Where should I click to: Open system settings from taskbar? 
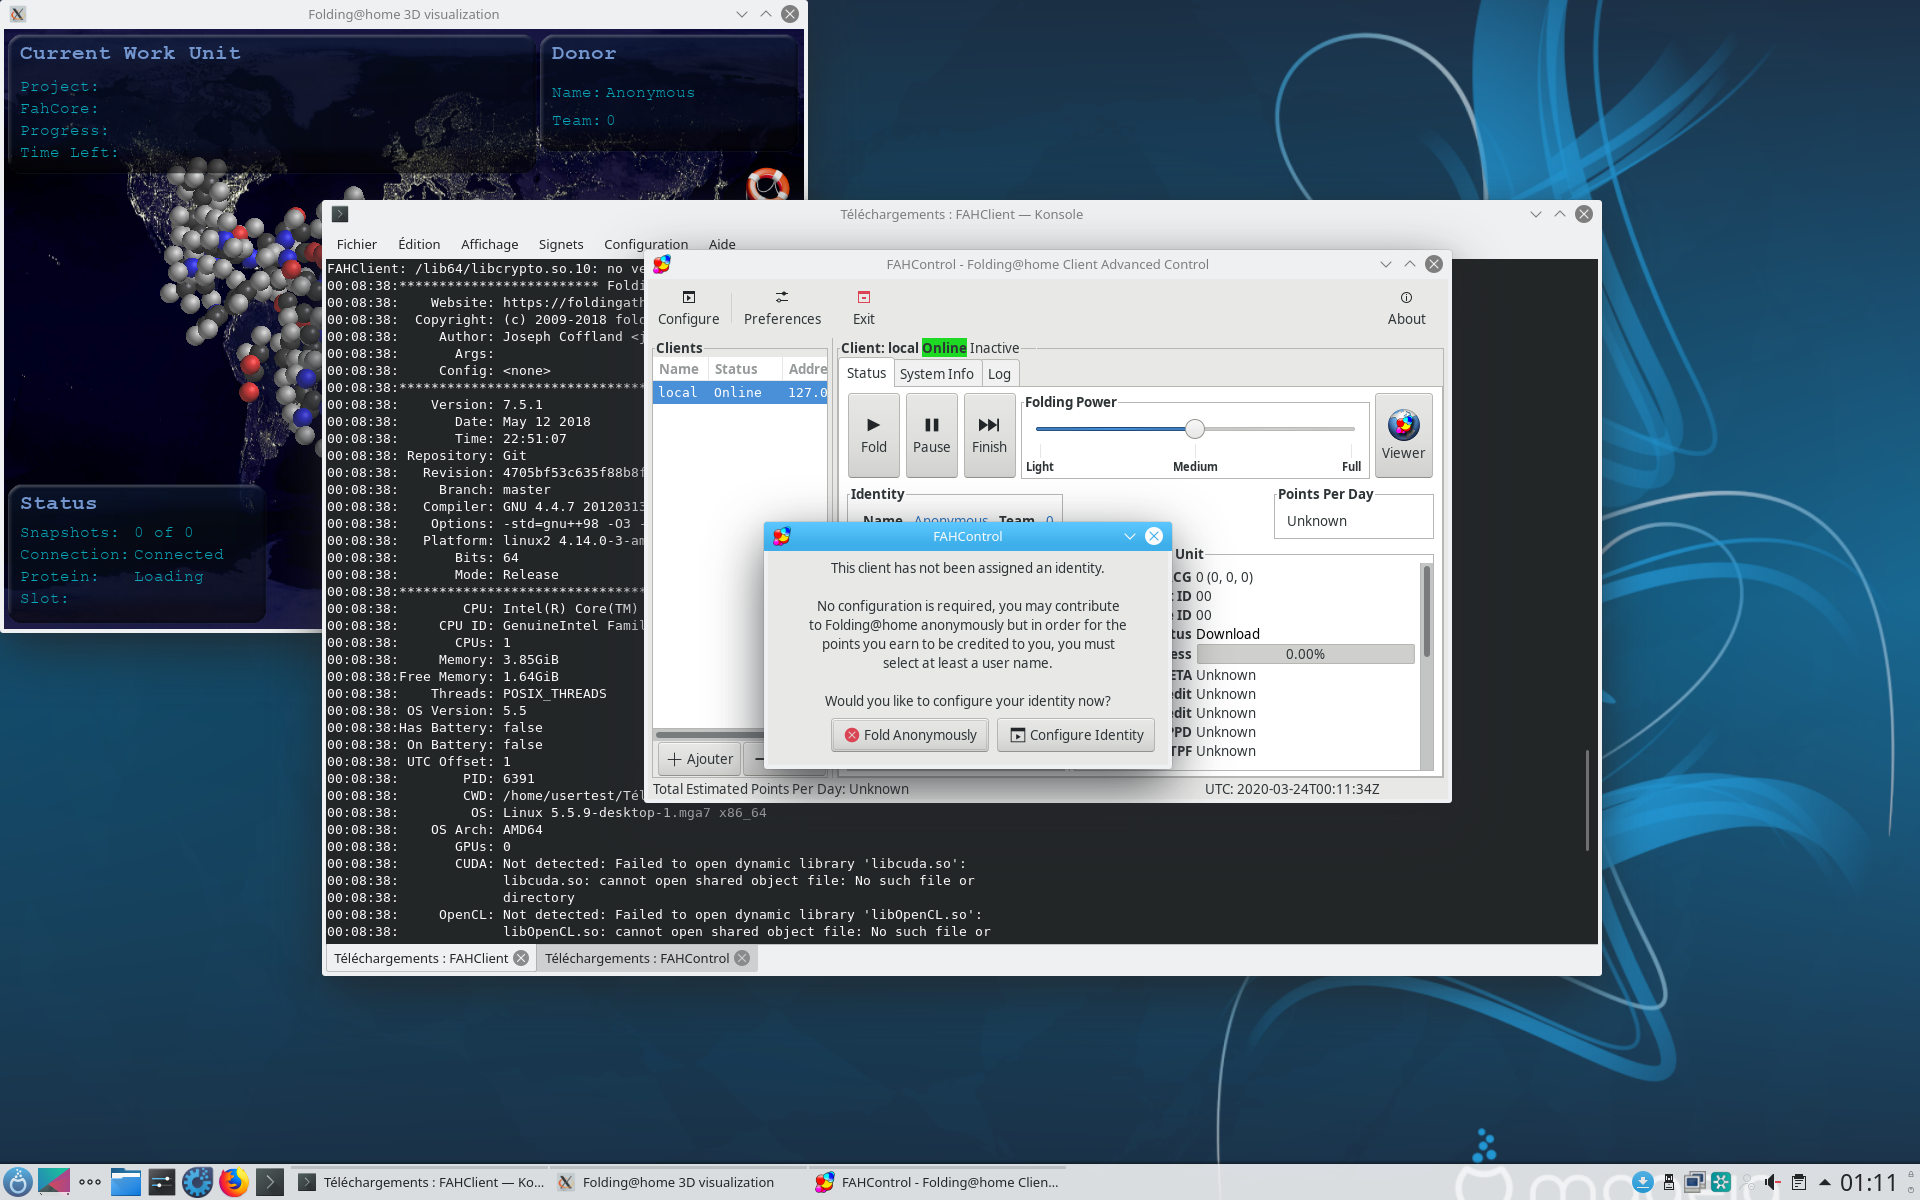(x=162, y=1182)
